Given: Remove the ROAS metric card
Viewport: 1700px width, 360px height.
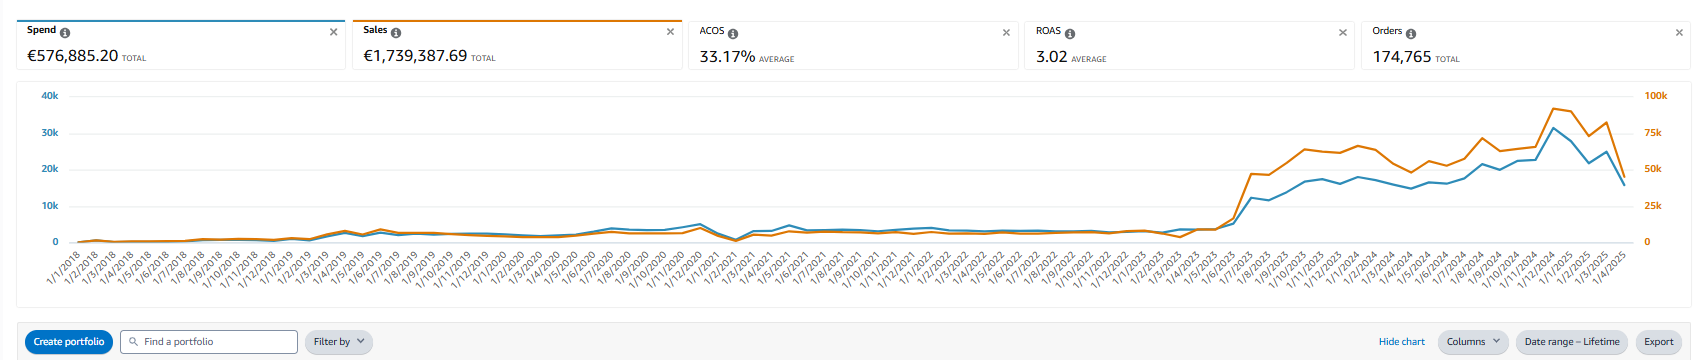Looking at the screenshot, I should 1343,33.
